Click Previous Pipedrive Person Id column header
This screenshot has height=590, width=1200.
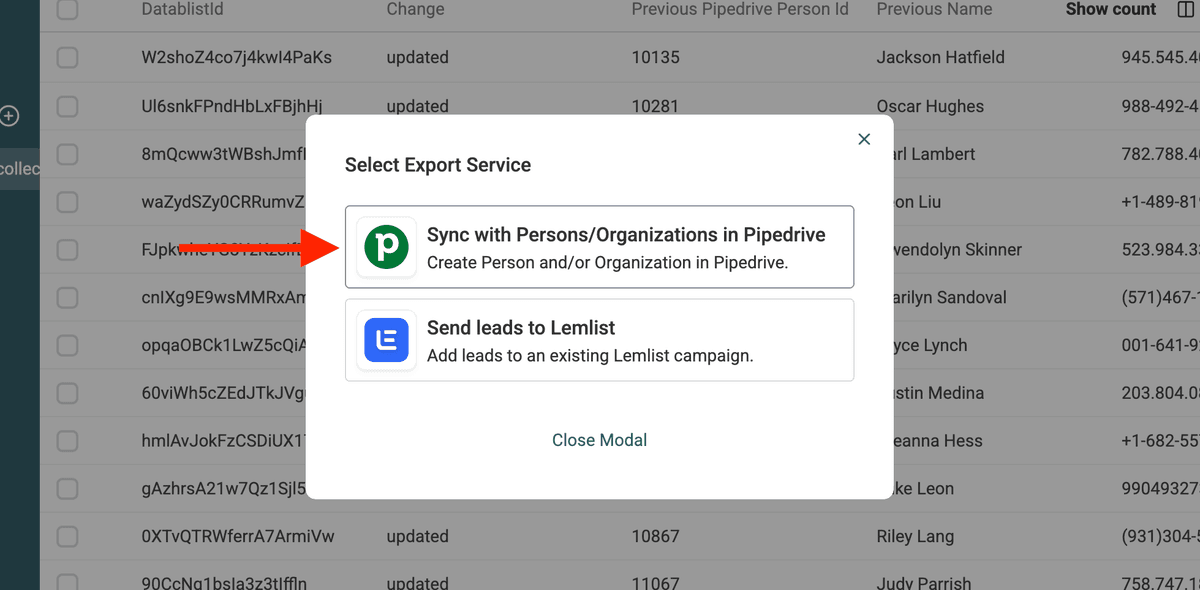(740, 9)
